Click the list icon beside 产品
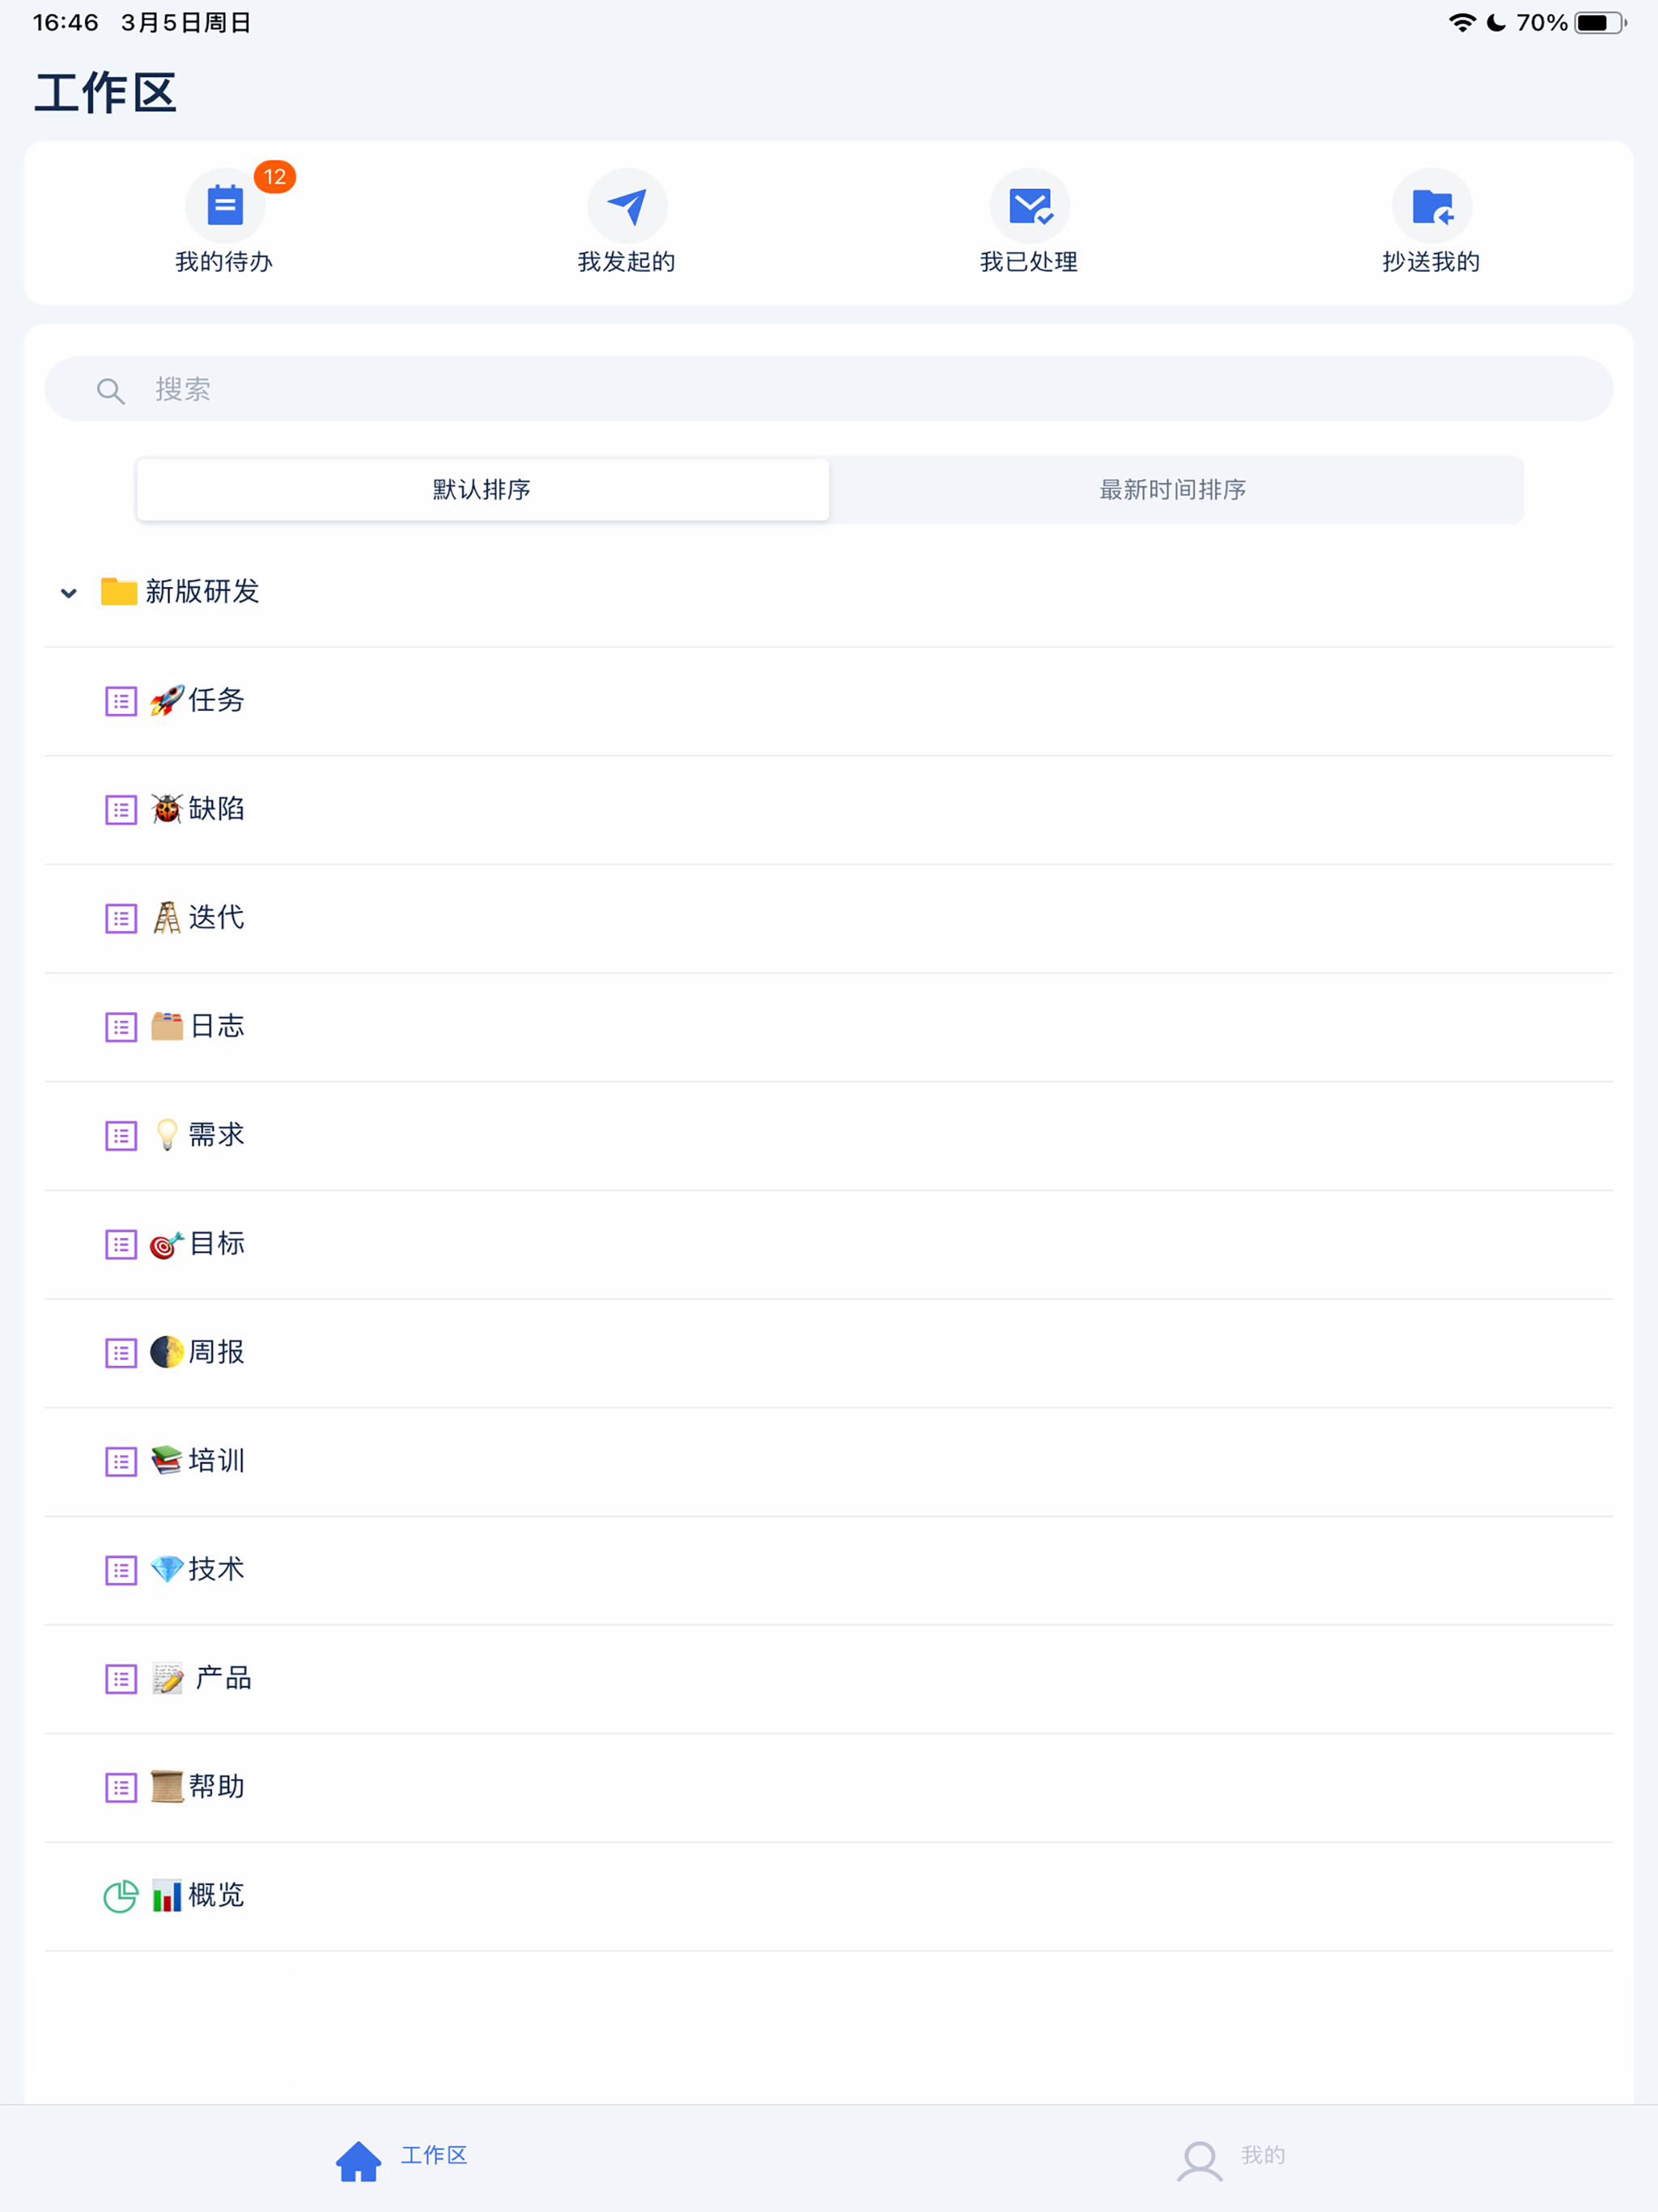This screenshot has height=2212, width=1658. tap(121, 1679)
